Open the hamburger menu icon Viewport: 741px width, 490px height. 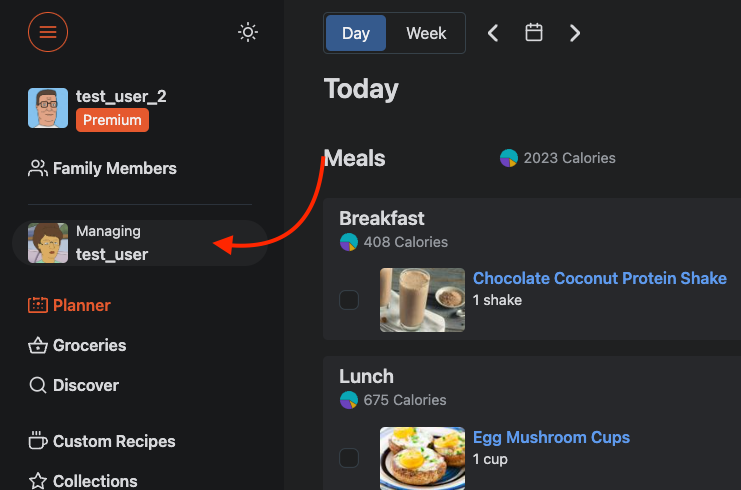[48, 32]
